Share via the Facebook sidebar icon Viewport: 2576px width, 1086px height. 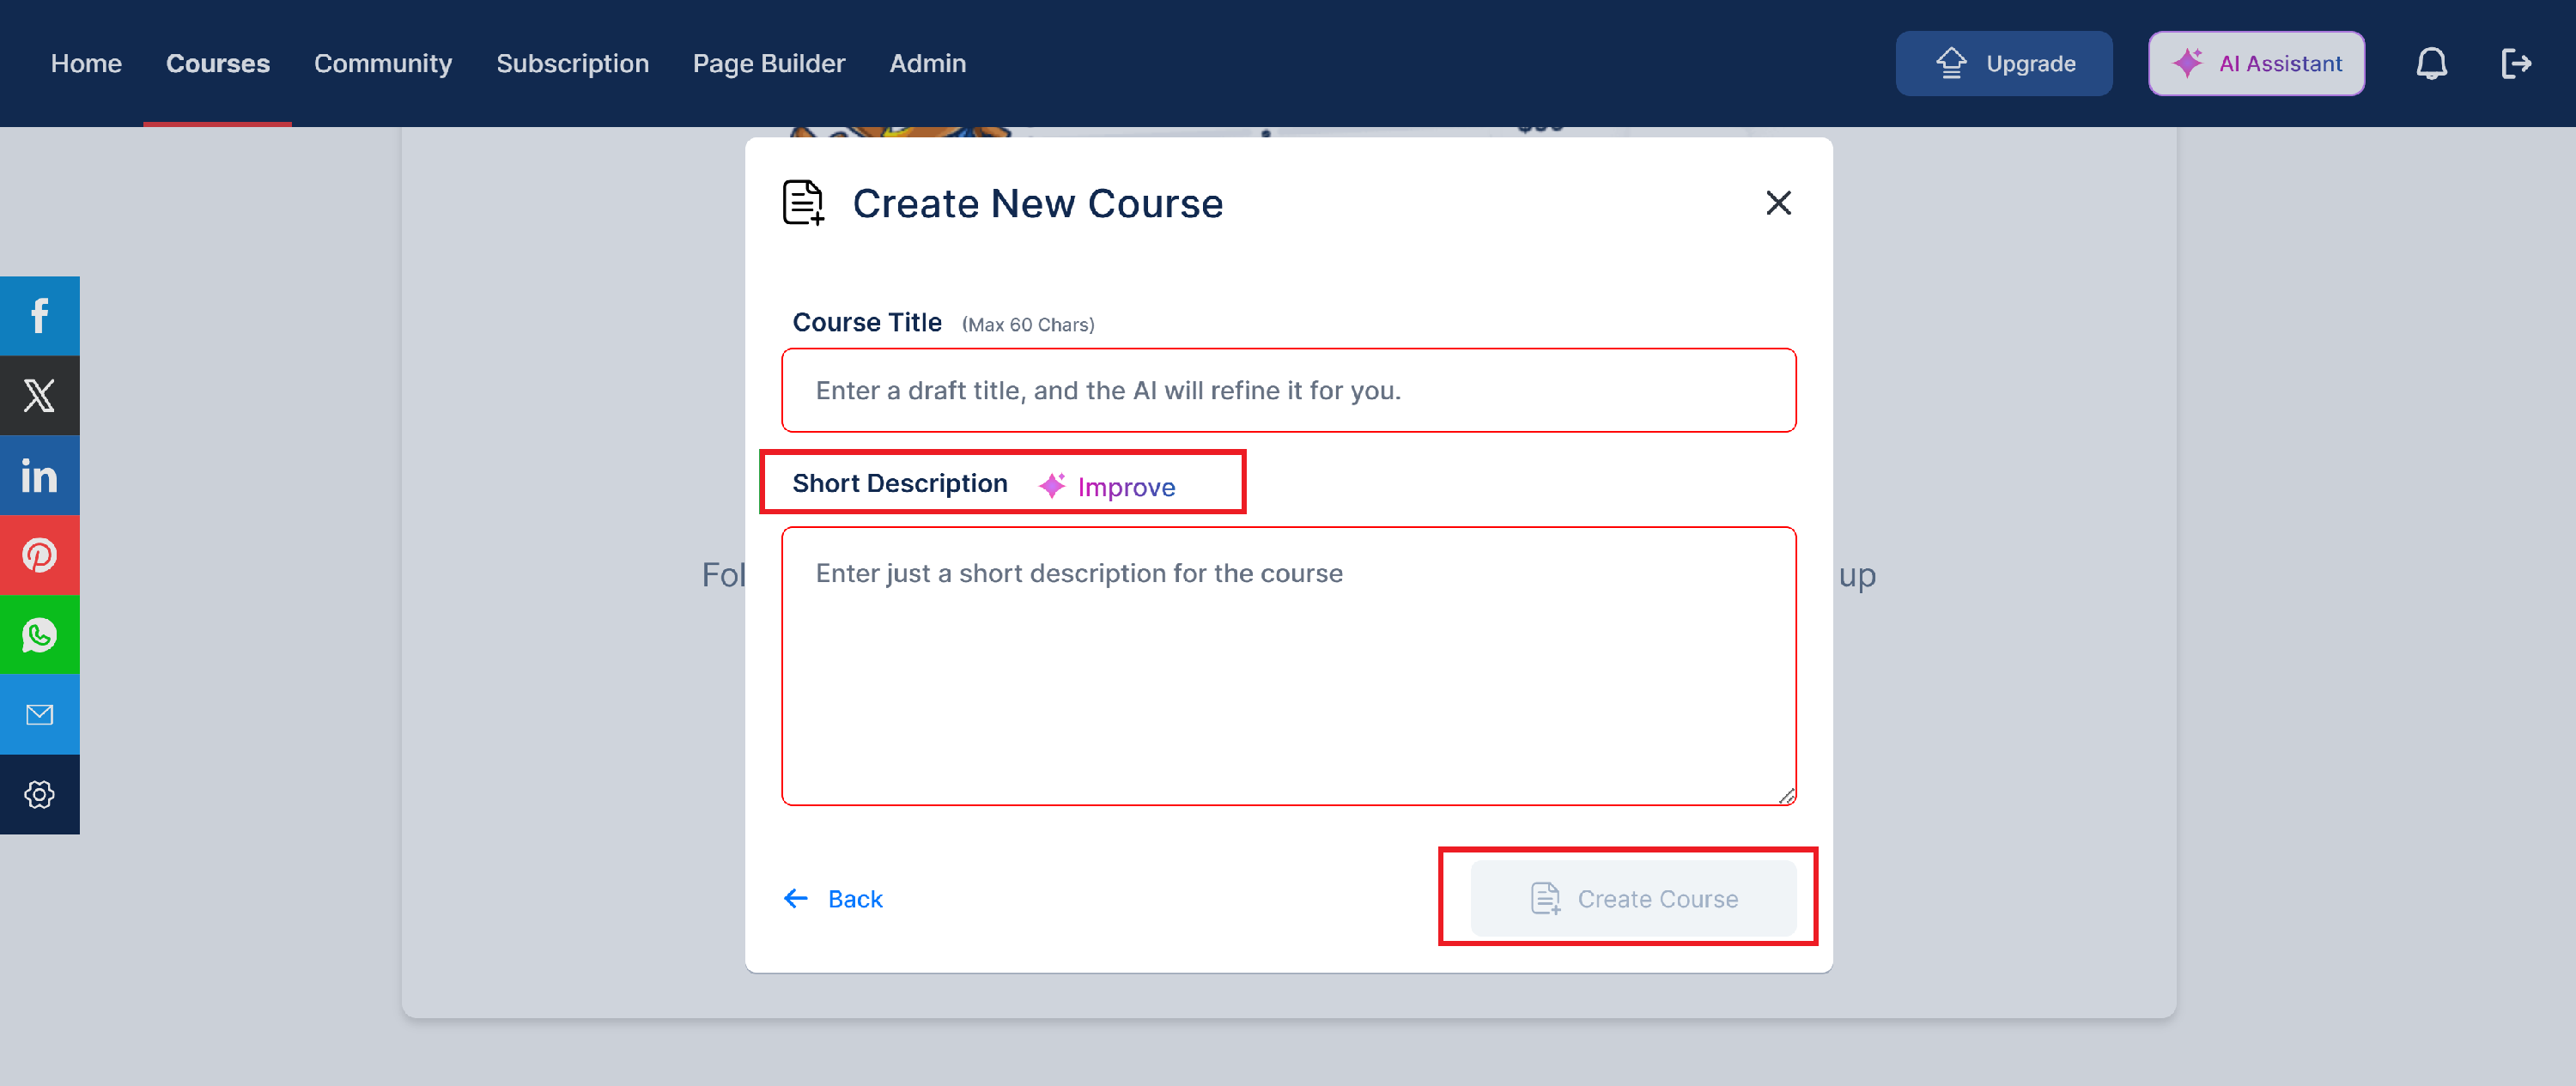(x=39, y=316)
